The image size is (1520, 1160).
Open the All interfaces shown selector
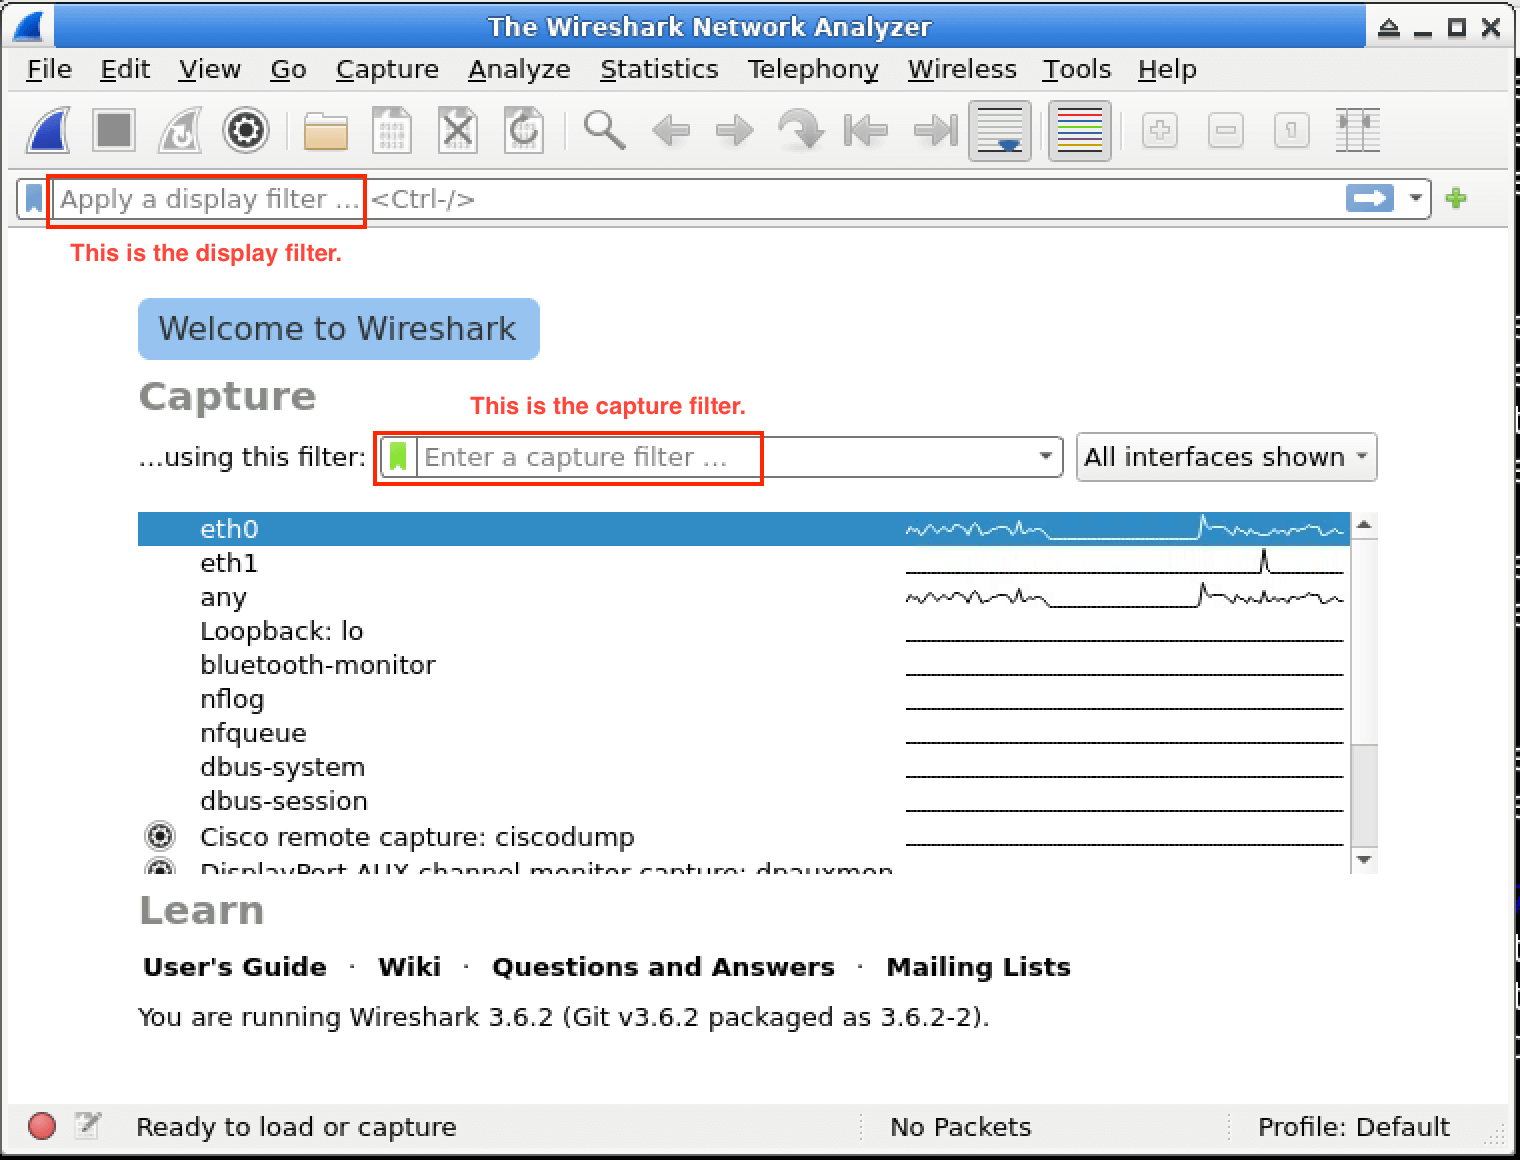[x=1226, y=456]
